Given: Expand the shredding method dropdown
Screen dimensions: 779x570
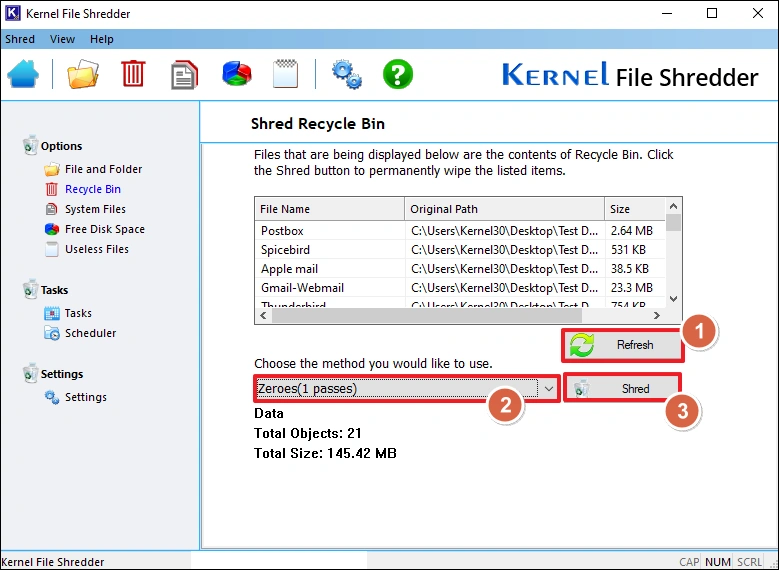Looking at the screenshot, I should click(x=548, y=388).
